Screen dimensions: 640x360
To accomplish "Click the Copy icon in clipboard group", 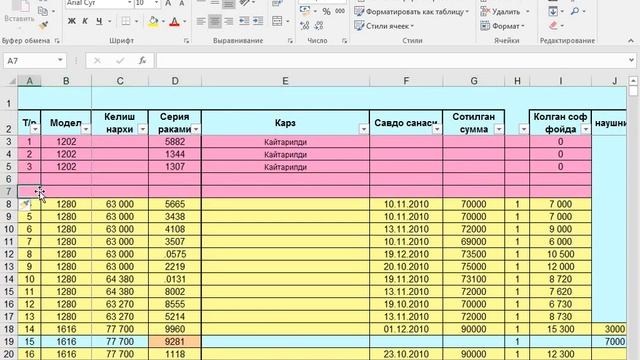I will point(43,11).
